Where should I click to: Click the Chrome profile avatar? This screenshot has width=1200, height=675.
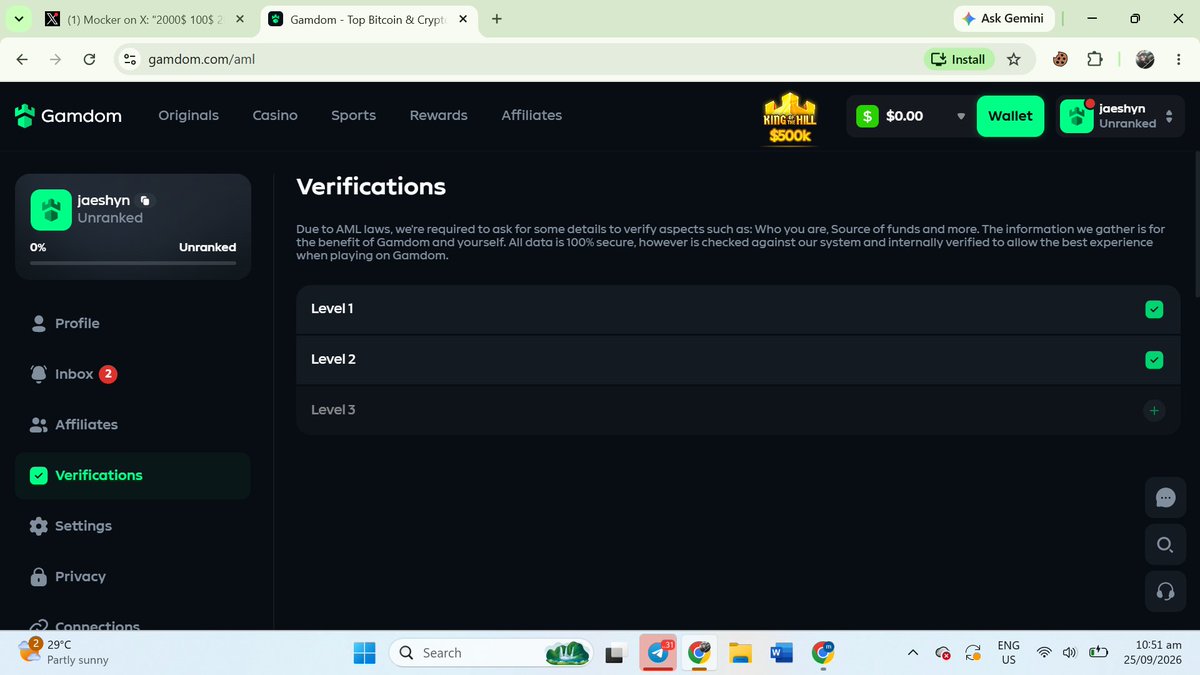[1145, 59]
